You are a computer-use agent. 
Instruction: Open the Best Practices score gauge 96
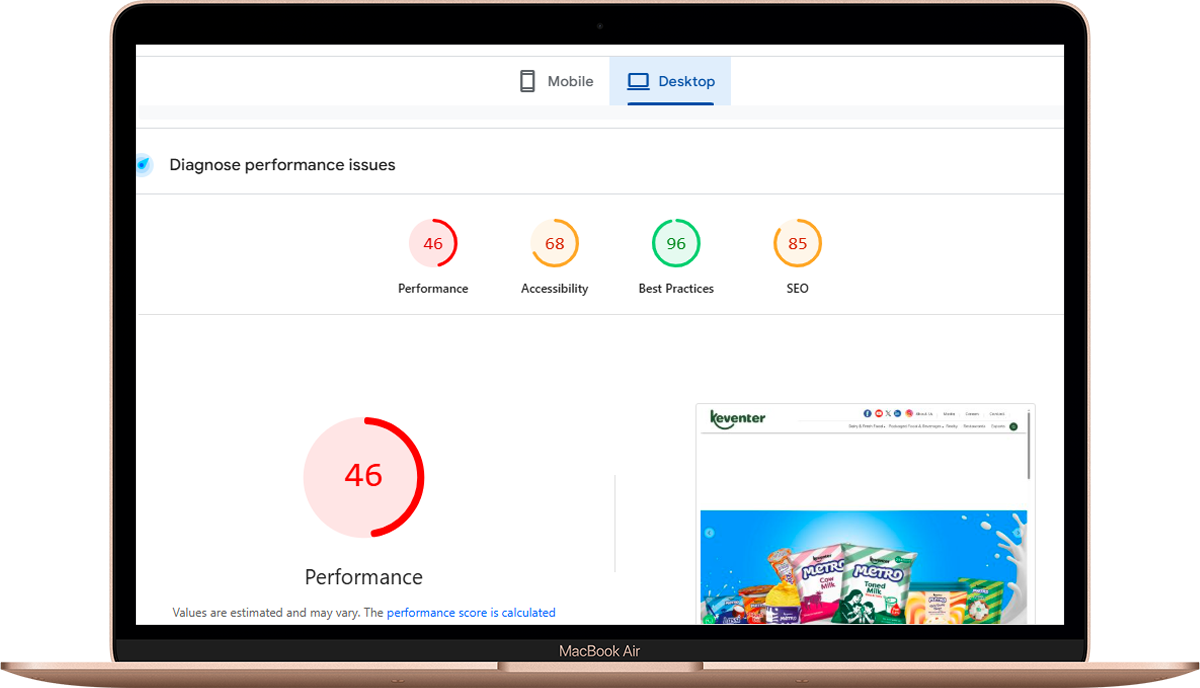(676, 243)
